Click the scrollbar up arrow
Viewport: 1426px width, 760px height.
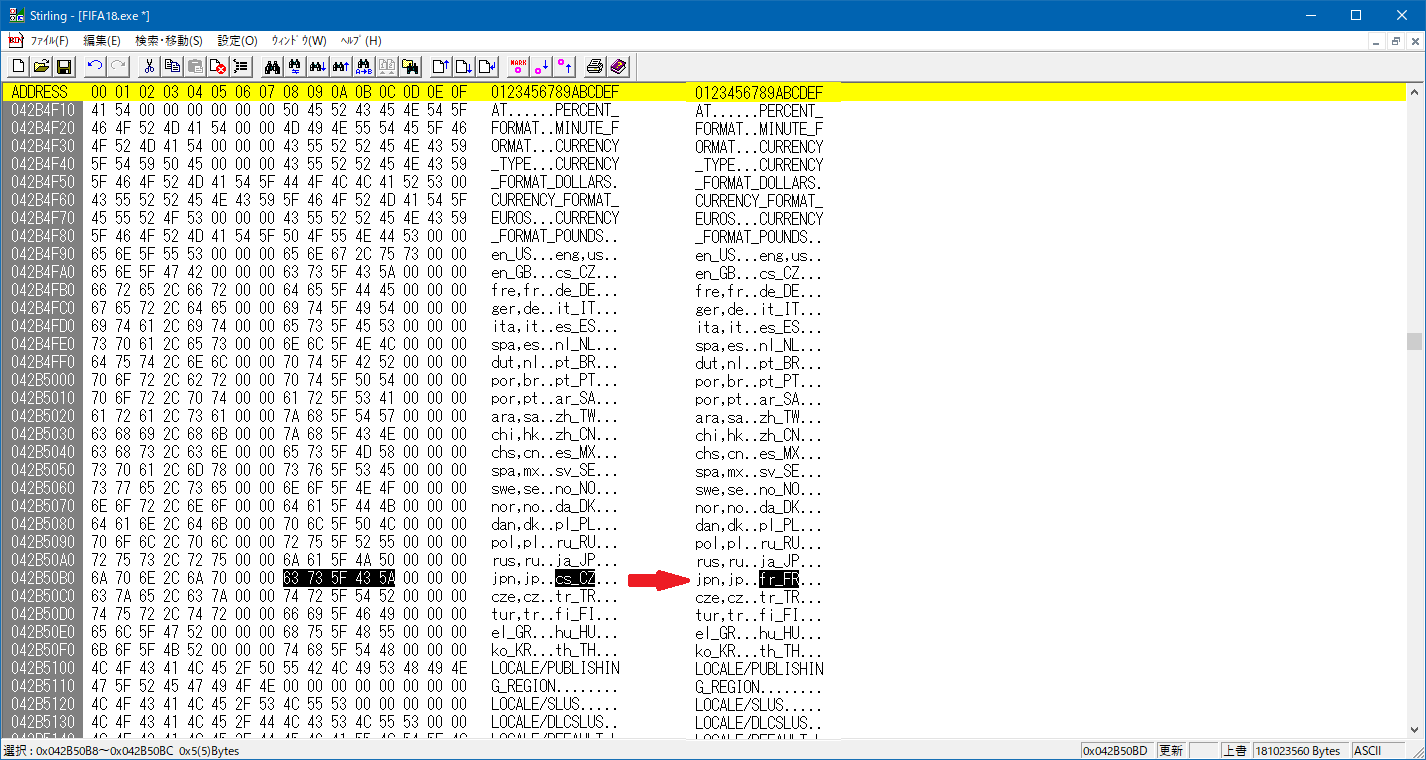pos(1414,91)
